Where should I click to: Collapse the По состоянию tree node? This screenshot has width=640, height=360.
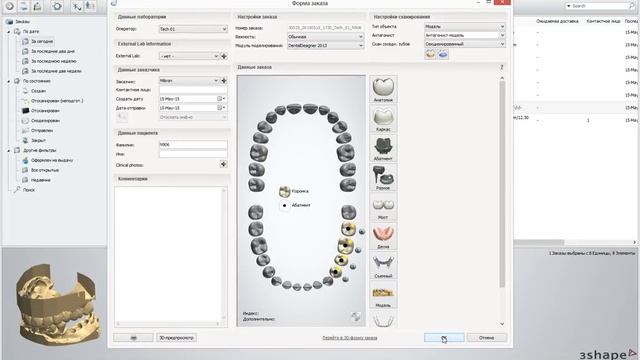[x=9, y=81]
